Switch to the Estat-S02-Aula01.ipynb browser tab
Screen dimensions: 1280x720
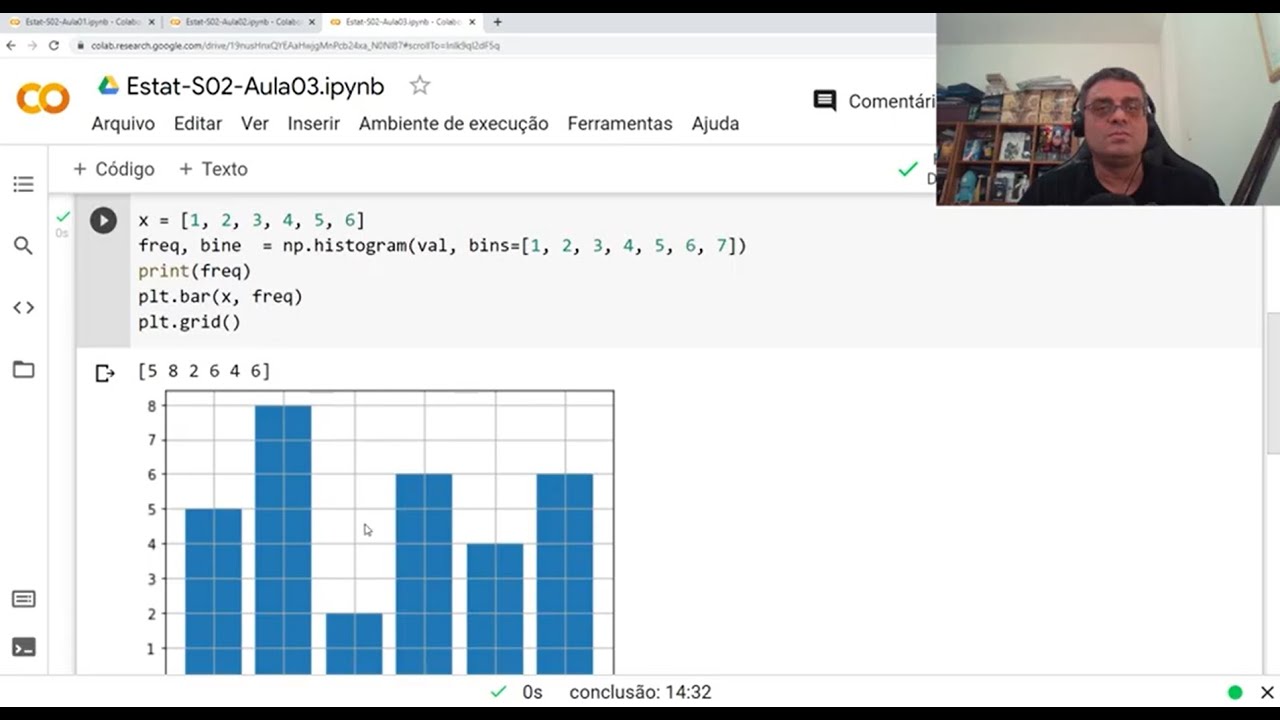click(82, 21)
